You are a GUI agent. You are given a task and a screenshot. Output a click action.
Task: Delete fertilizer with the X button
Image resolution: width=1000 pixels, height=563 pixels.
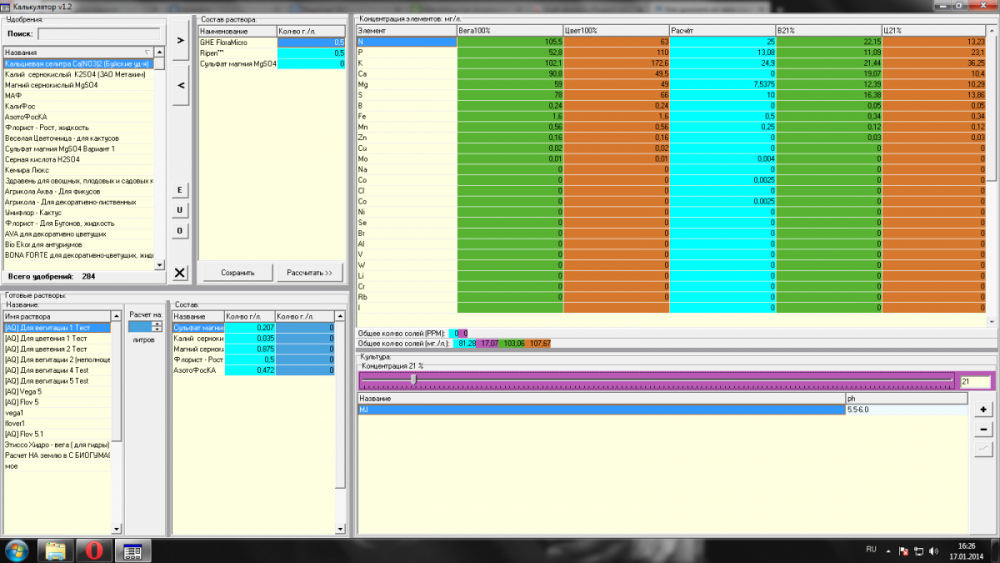coord(180,273)
